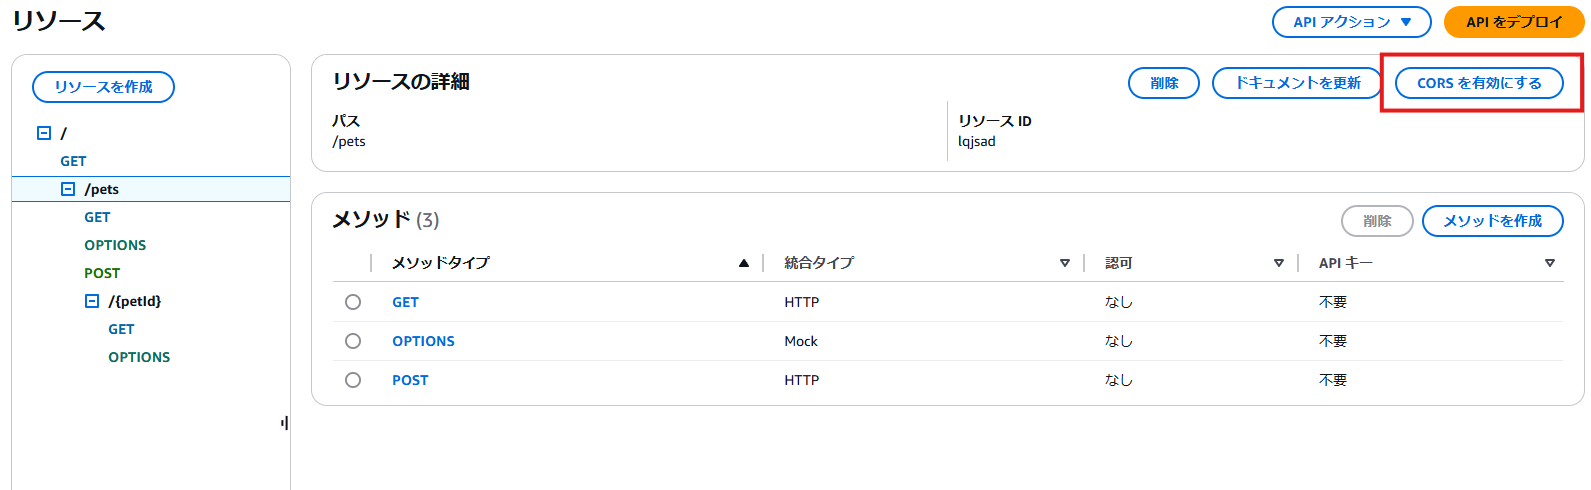Open the OPTIONS link in methods table
This screenshot has width=1591, height=490.
(x=423, y=341)
